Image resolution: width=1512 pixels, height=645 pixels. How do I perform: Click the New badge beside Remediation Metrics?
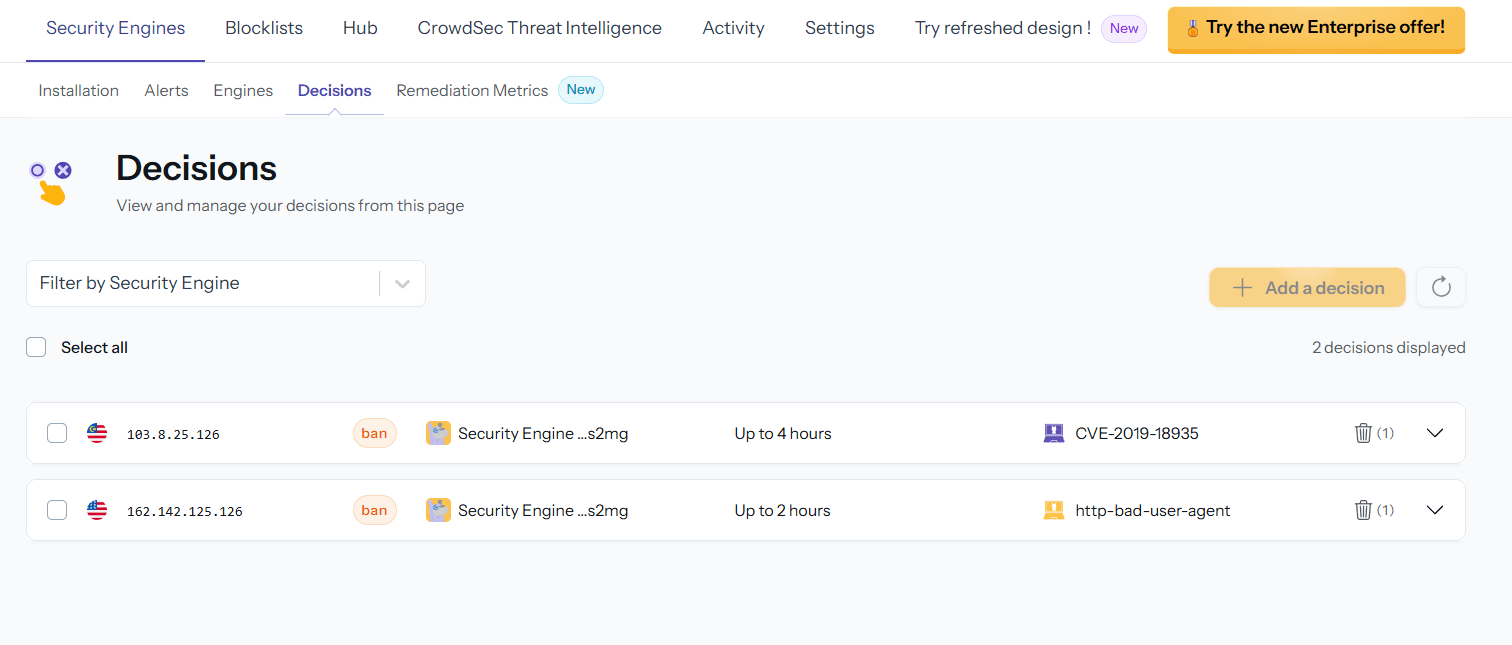tap(581, 90)
